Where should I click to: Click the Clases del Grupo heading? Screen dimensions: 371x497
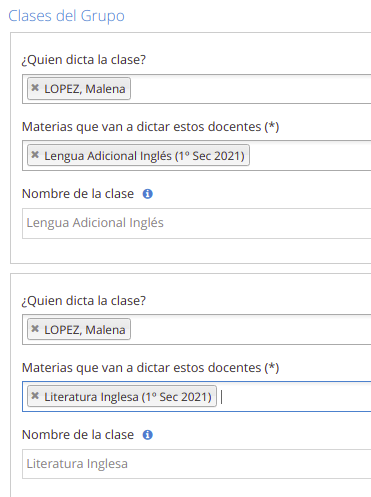66,16
